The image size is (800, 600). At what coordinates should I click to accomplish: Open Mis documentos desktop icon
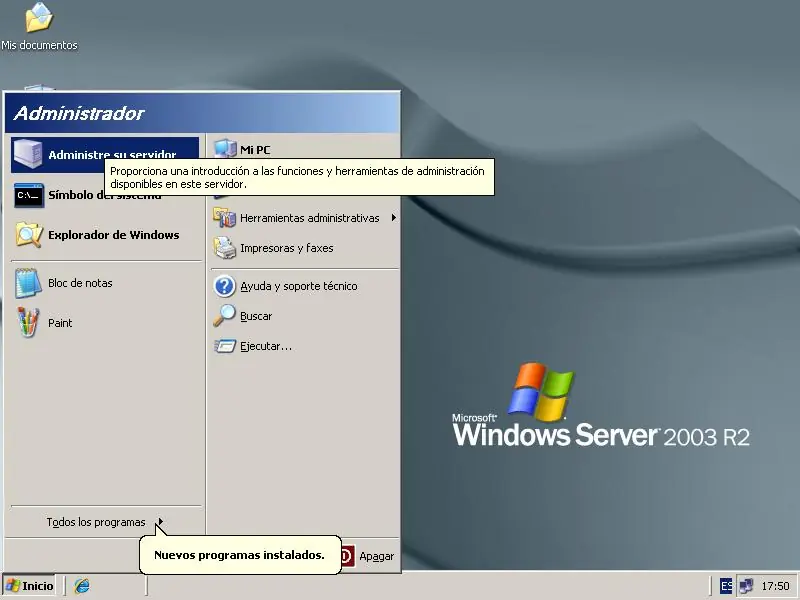(x=39, y=26)
